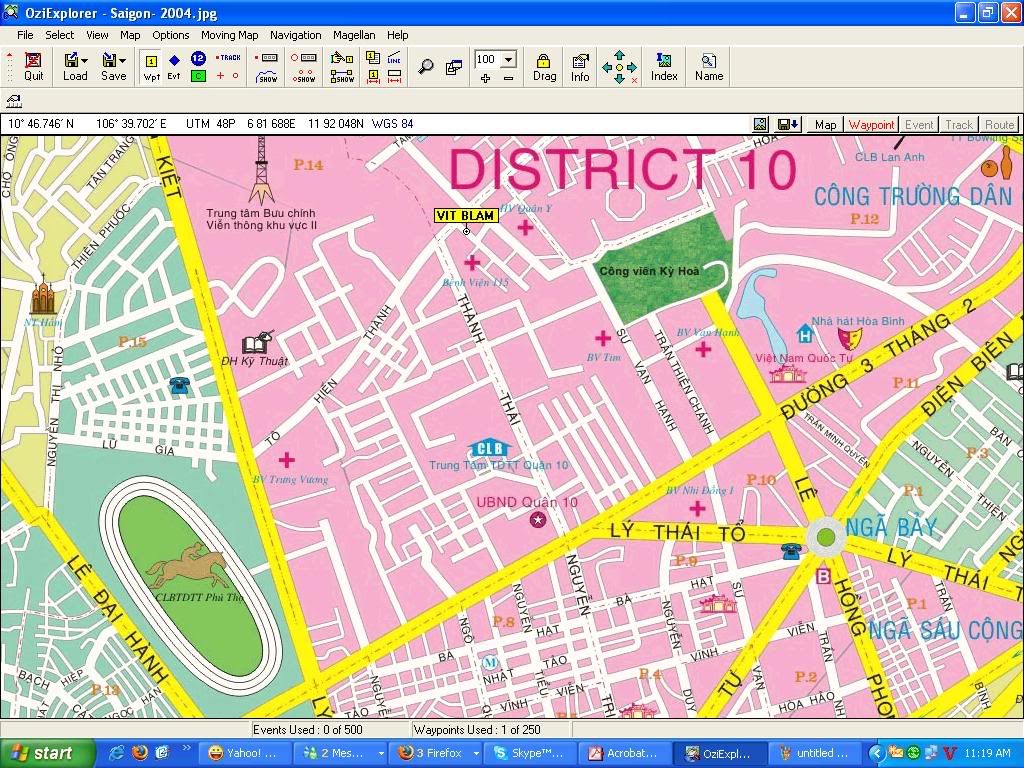
Task: Open the Magellan menu
Action: point(354,35)
